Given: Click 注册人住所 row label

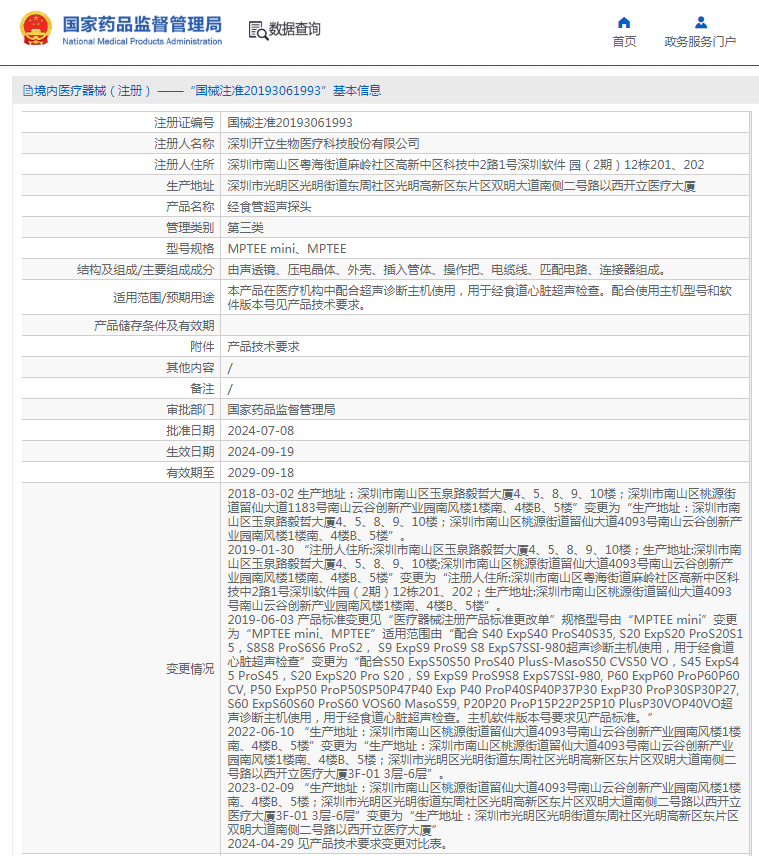Looking at the screenshot, I should pyautogui.click(x=184, y=165).
